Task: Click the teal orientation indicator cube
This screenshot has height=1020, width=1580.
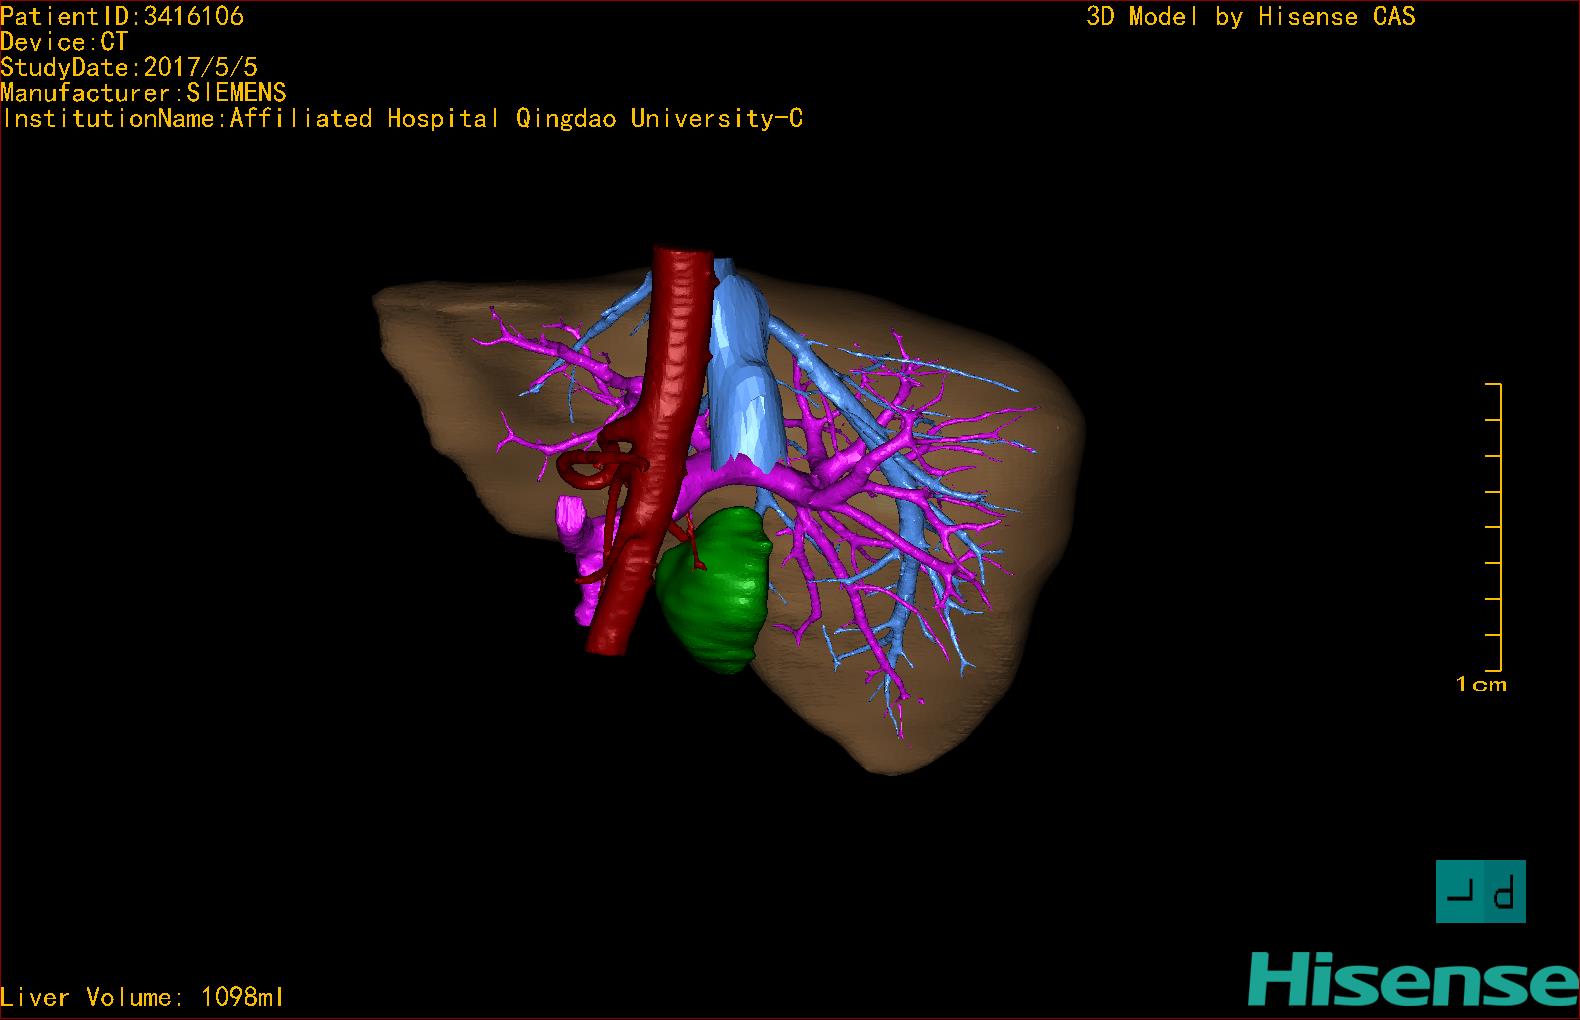Action: [x=1481, y=891]
